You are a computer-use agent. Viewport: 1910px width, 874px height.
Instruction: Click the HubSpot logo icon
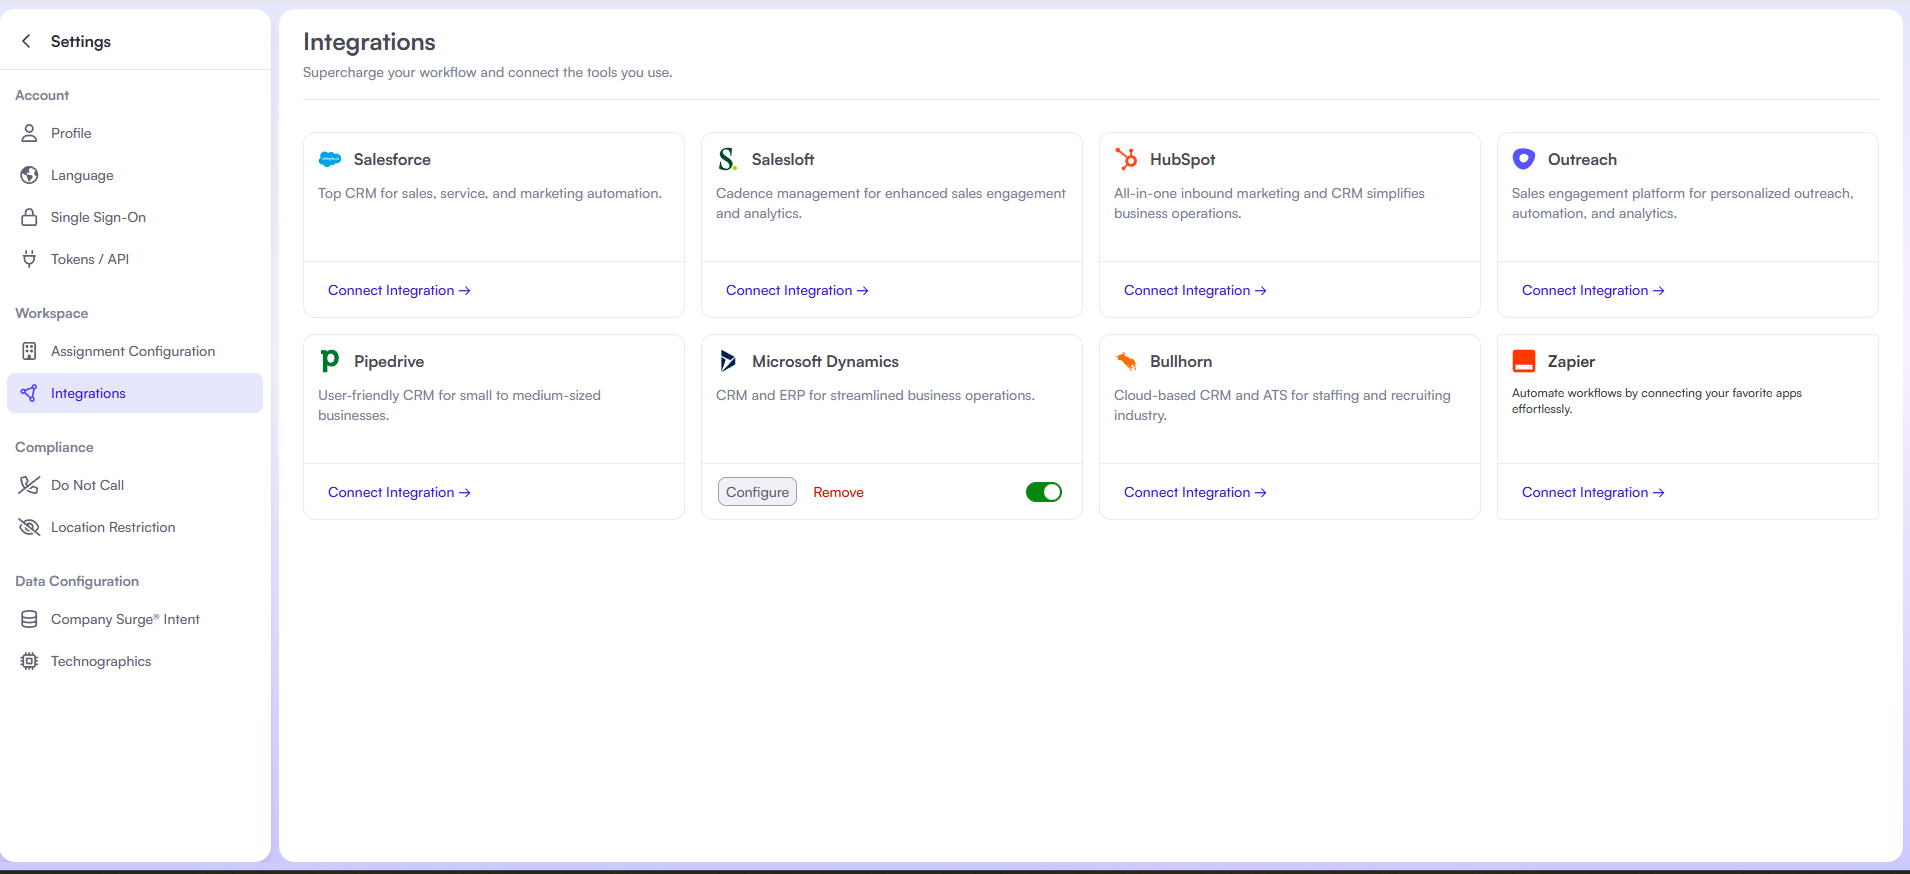(x=1126, y=159)
